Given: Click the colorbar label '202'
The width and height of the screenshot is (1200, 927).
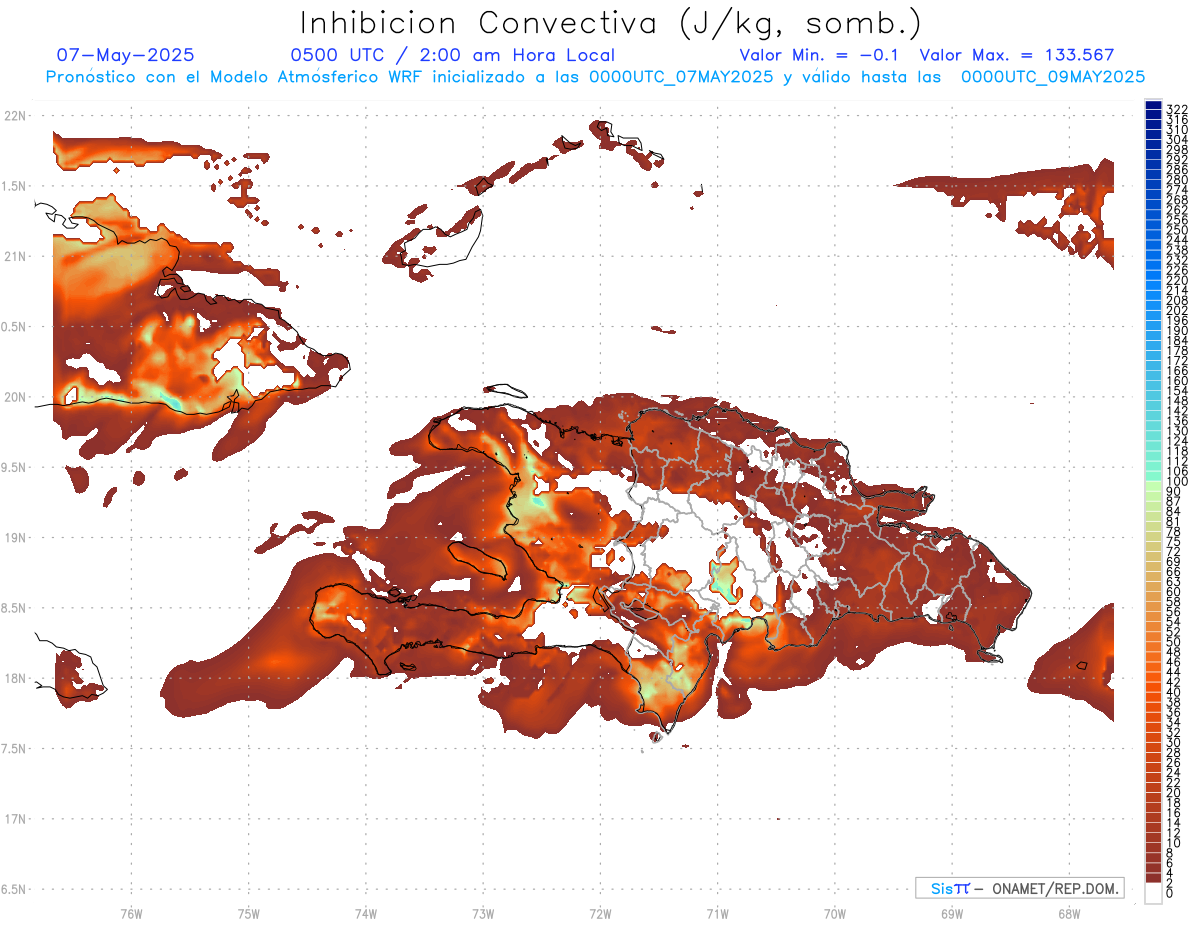Looking at the screenshot, I should tap(1177, 310).
